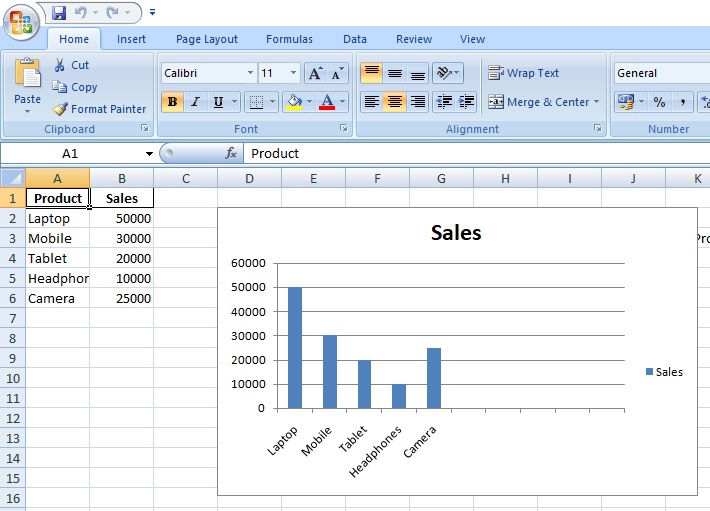The image size is (710, 511).
Task: Expand the Paste options arrow
Action: click(28, 111)
